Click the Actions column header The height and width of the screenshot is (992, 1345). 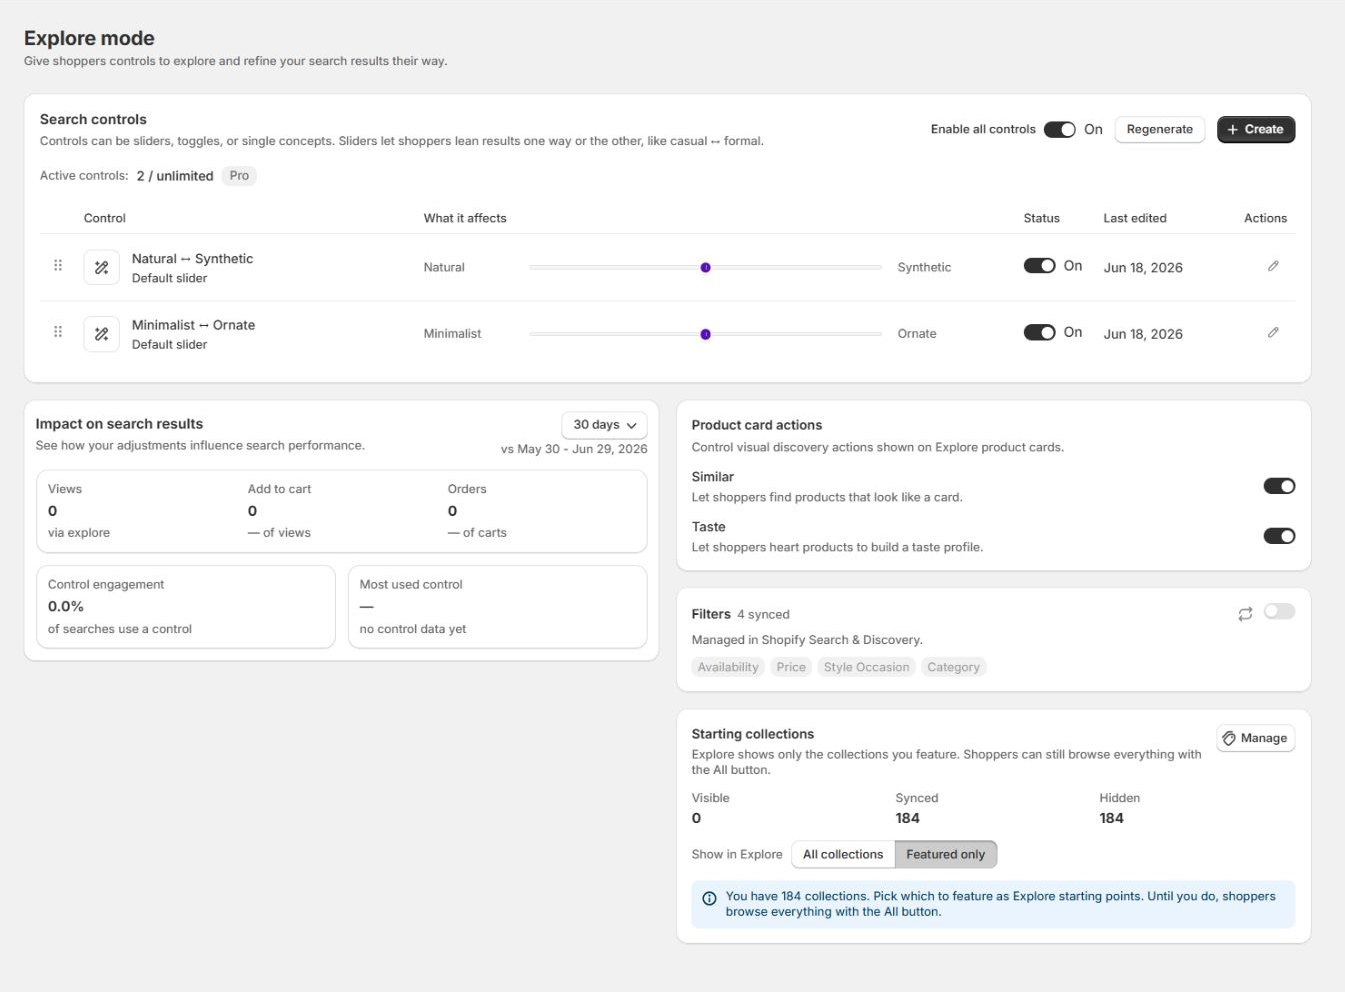[x=1265, y=218]
